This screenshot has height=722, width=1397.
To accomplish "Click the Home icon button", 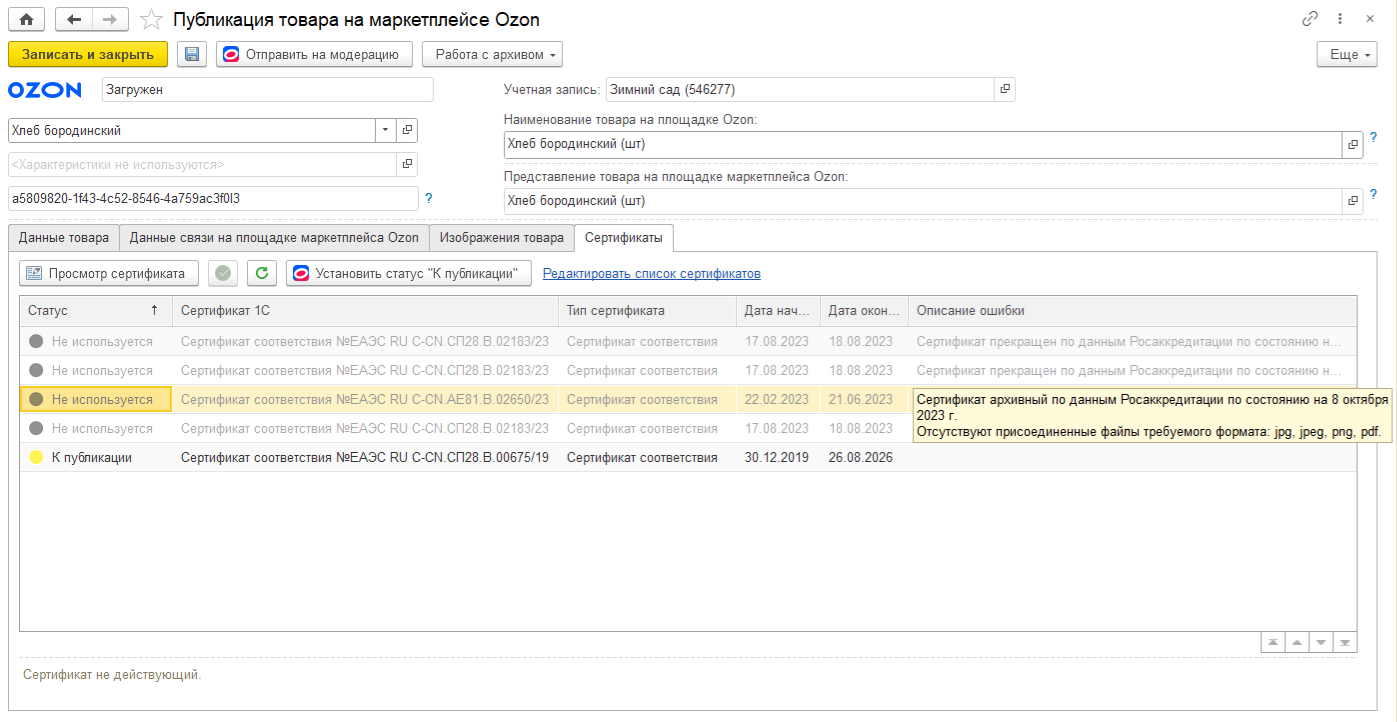I will coord(27,19).
